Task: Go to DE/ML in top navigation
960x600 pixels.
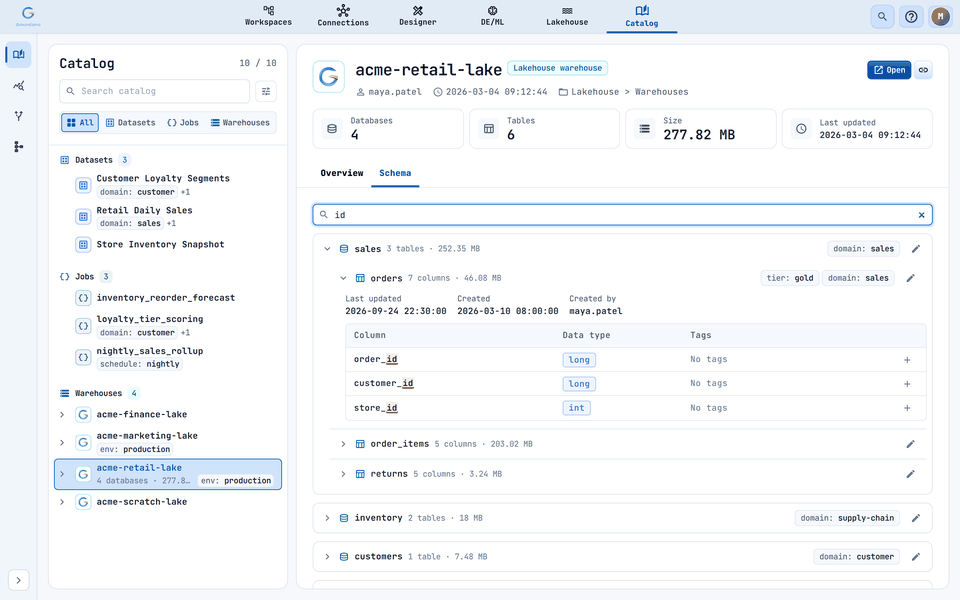Action: pos(492,16)
